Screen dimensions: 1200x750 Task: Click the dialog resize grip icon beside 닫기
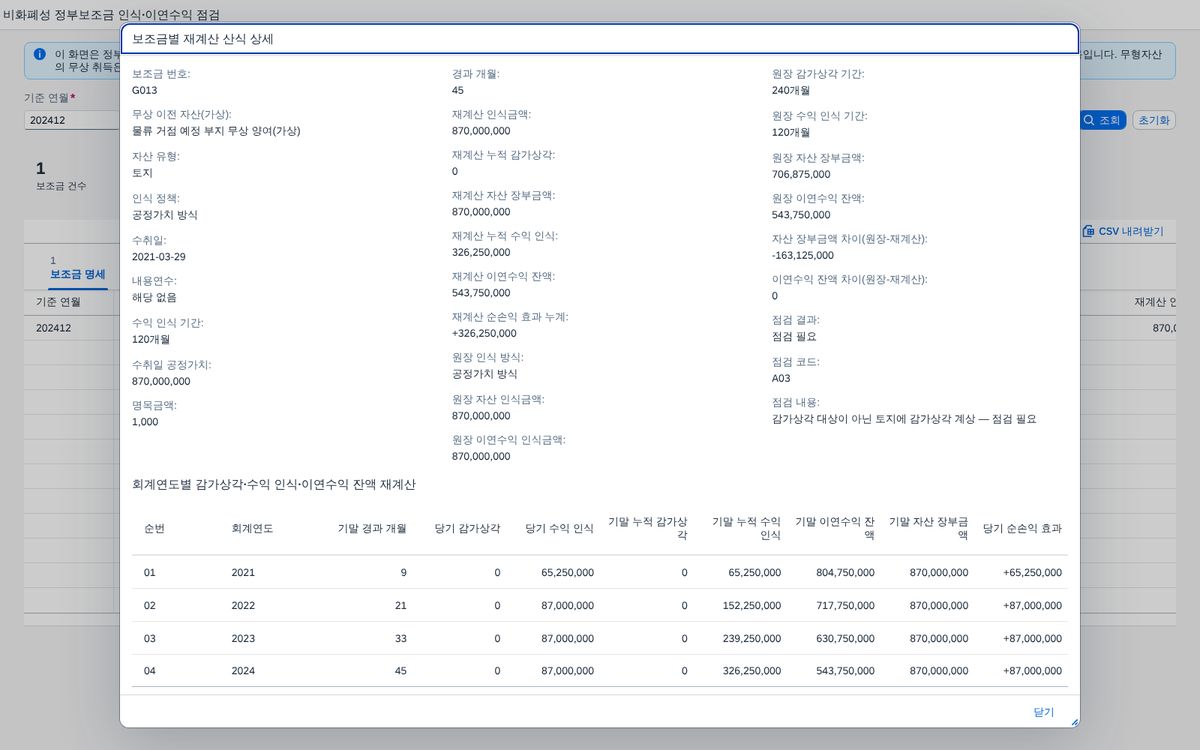point(1074,721)
